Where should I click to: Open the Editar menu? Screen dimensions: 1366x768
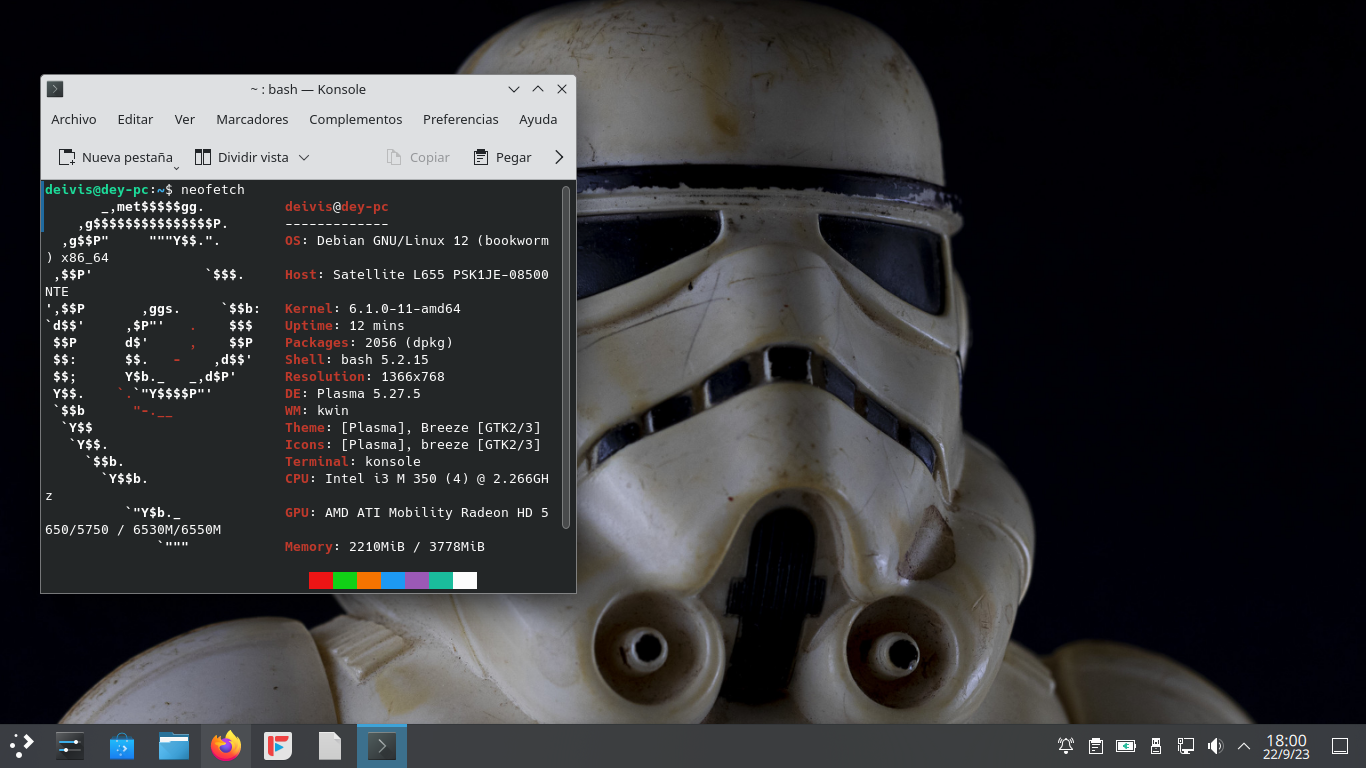click(x=135, y=119)
